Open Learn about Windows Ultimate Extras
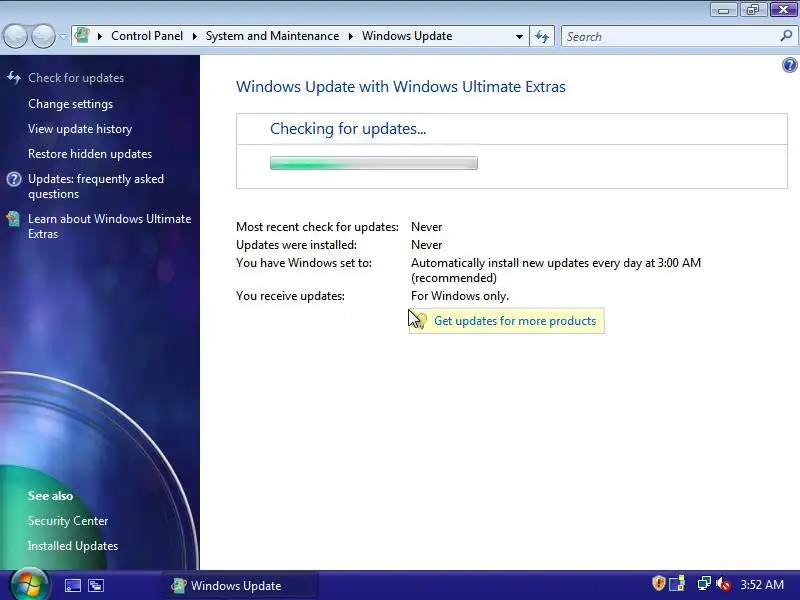Viewport: 800px width, 600px height. click(110, 226)
